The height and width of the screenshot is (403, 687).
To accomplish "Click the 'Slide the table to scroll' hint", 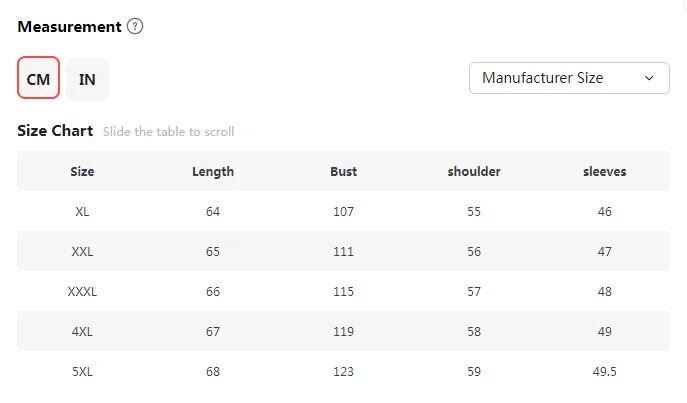I will pos(168,132).
